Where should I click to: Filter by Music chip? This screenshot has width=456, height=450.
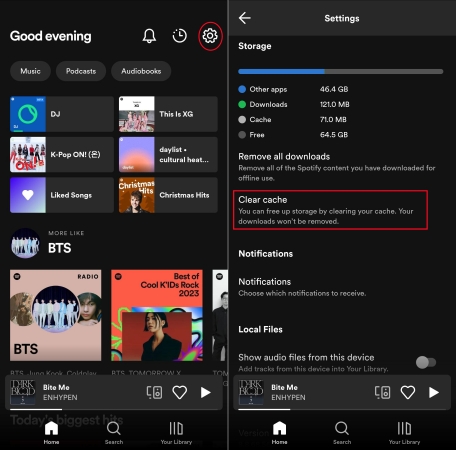(x=30, y=71)
